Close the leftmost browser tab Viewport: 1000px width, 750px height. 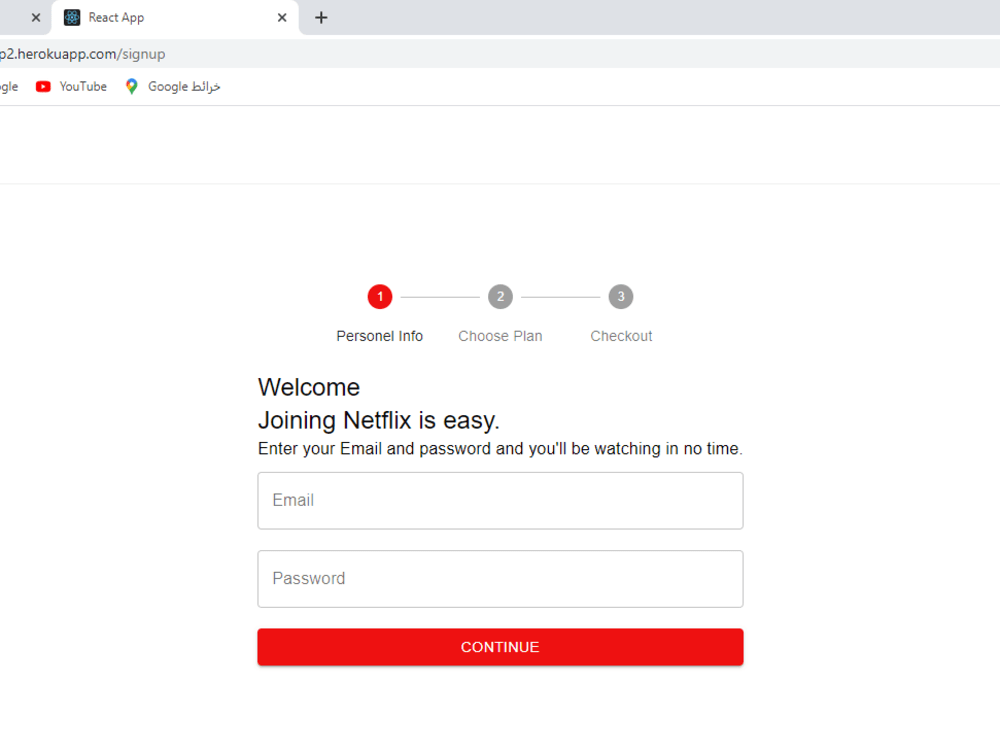34,17
